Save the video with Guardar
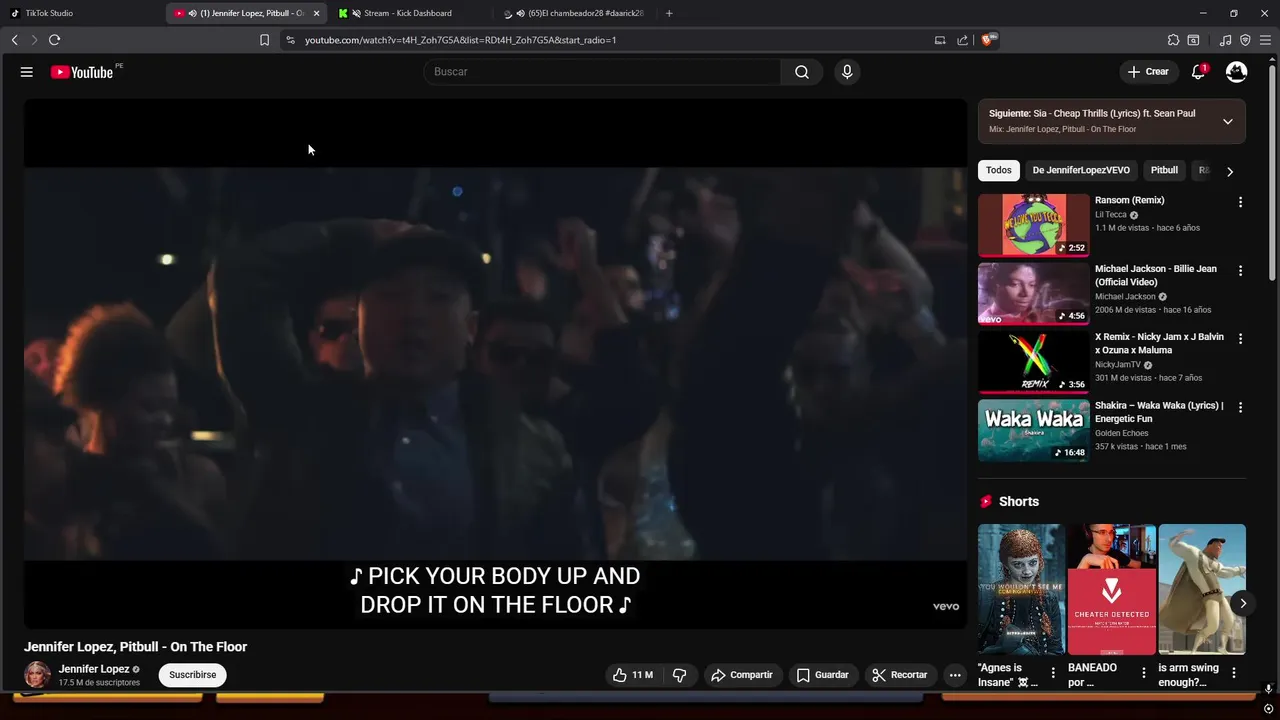 click(823, 675)
